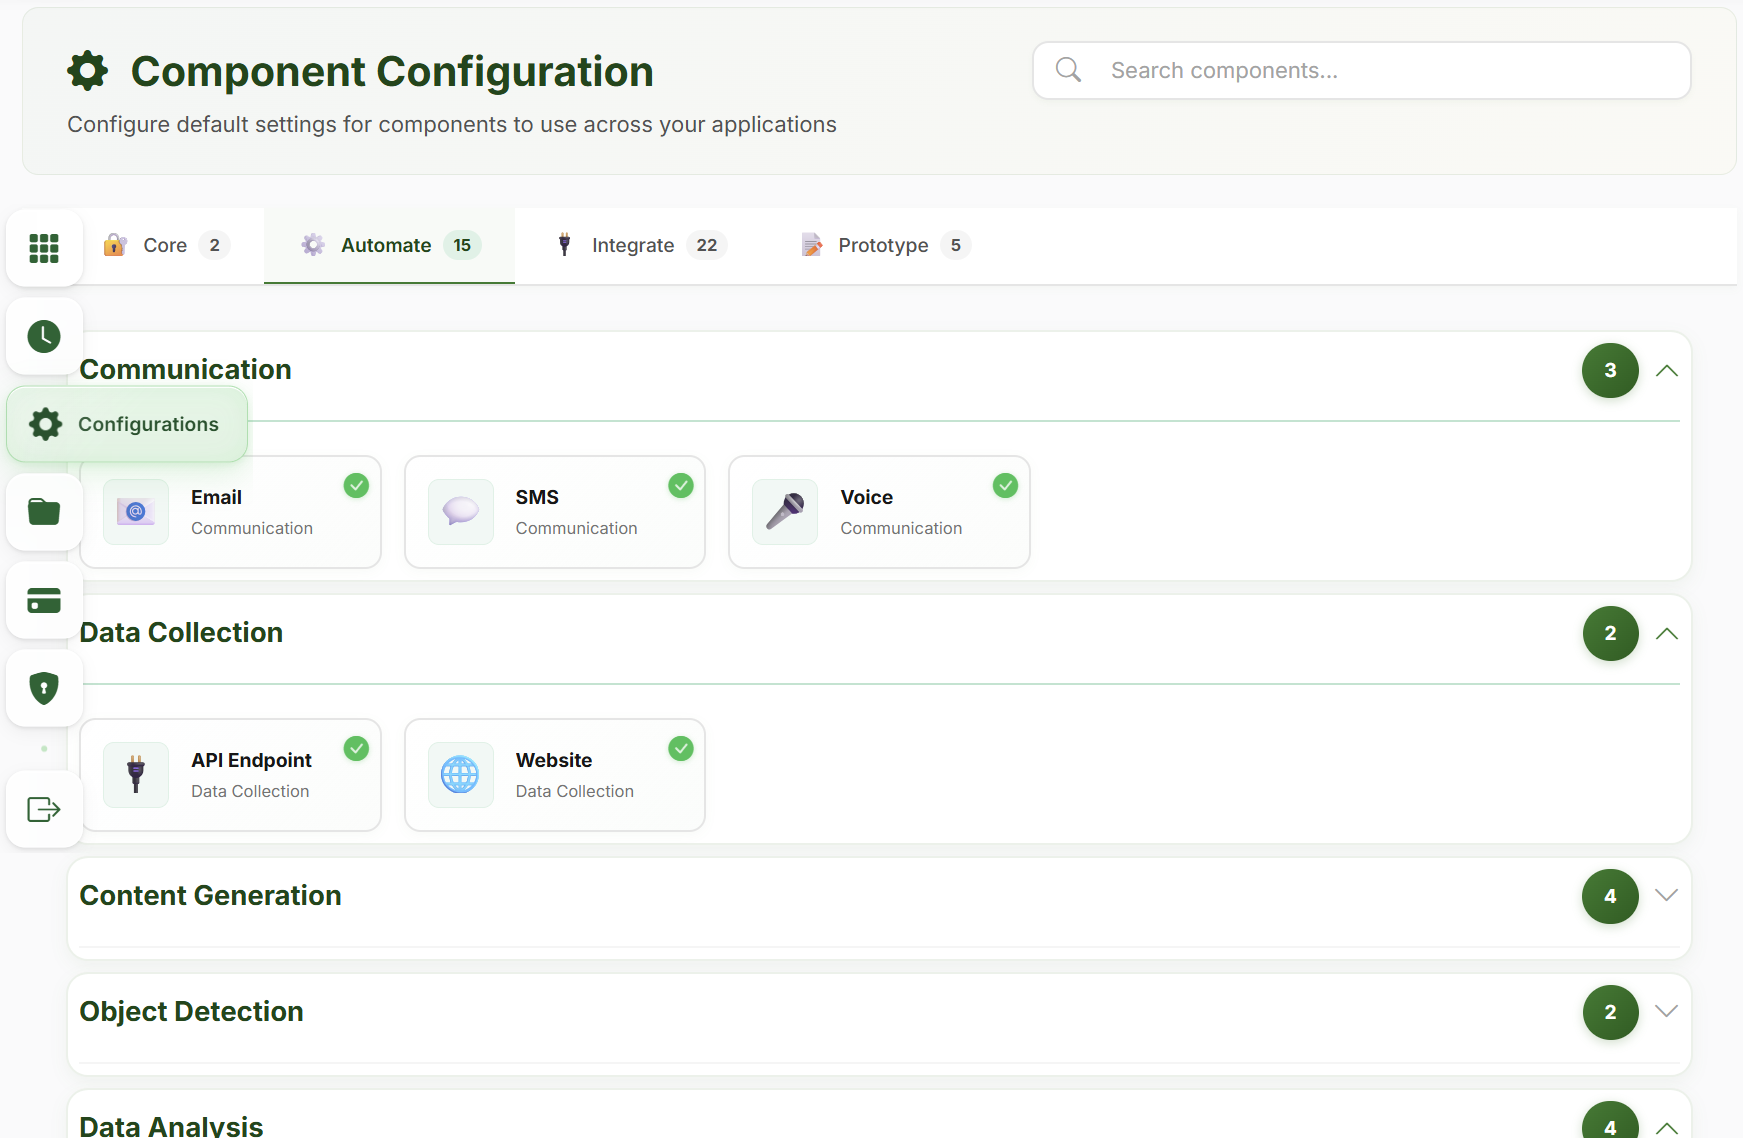Viewport: 1743px width, 1138px height.
Task: Click the Object Detection section heading
Action: coord(191,1012)
